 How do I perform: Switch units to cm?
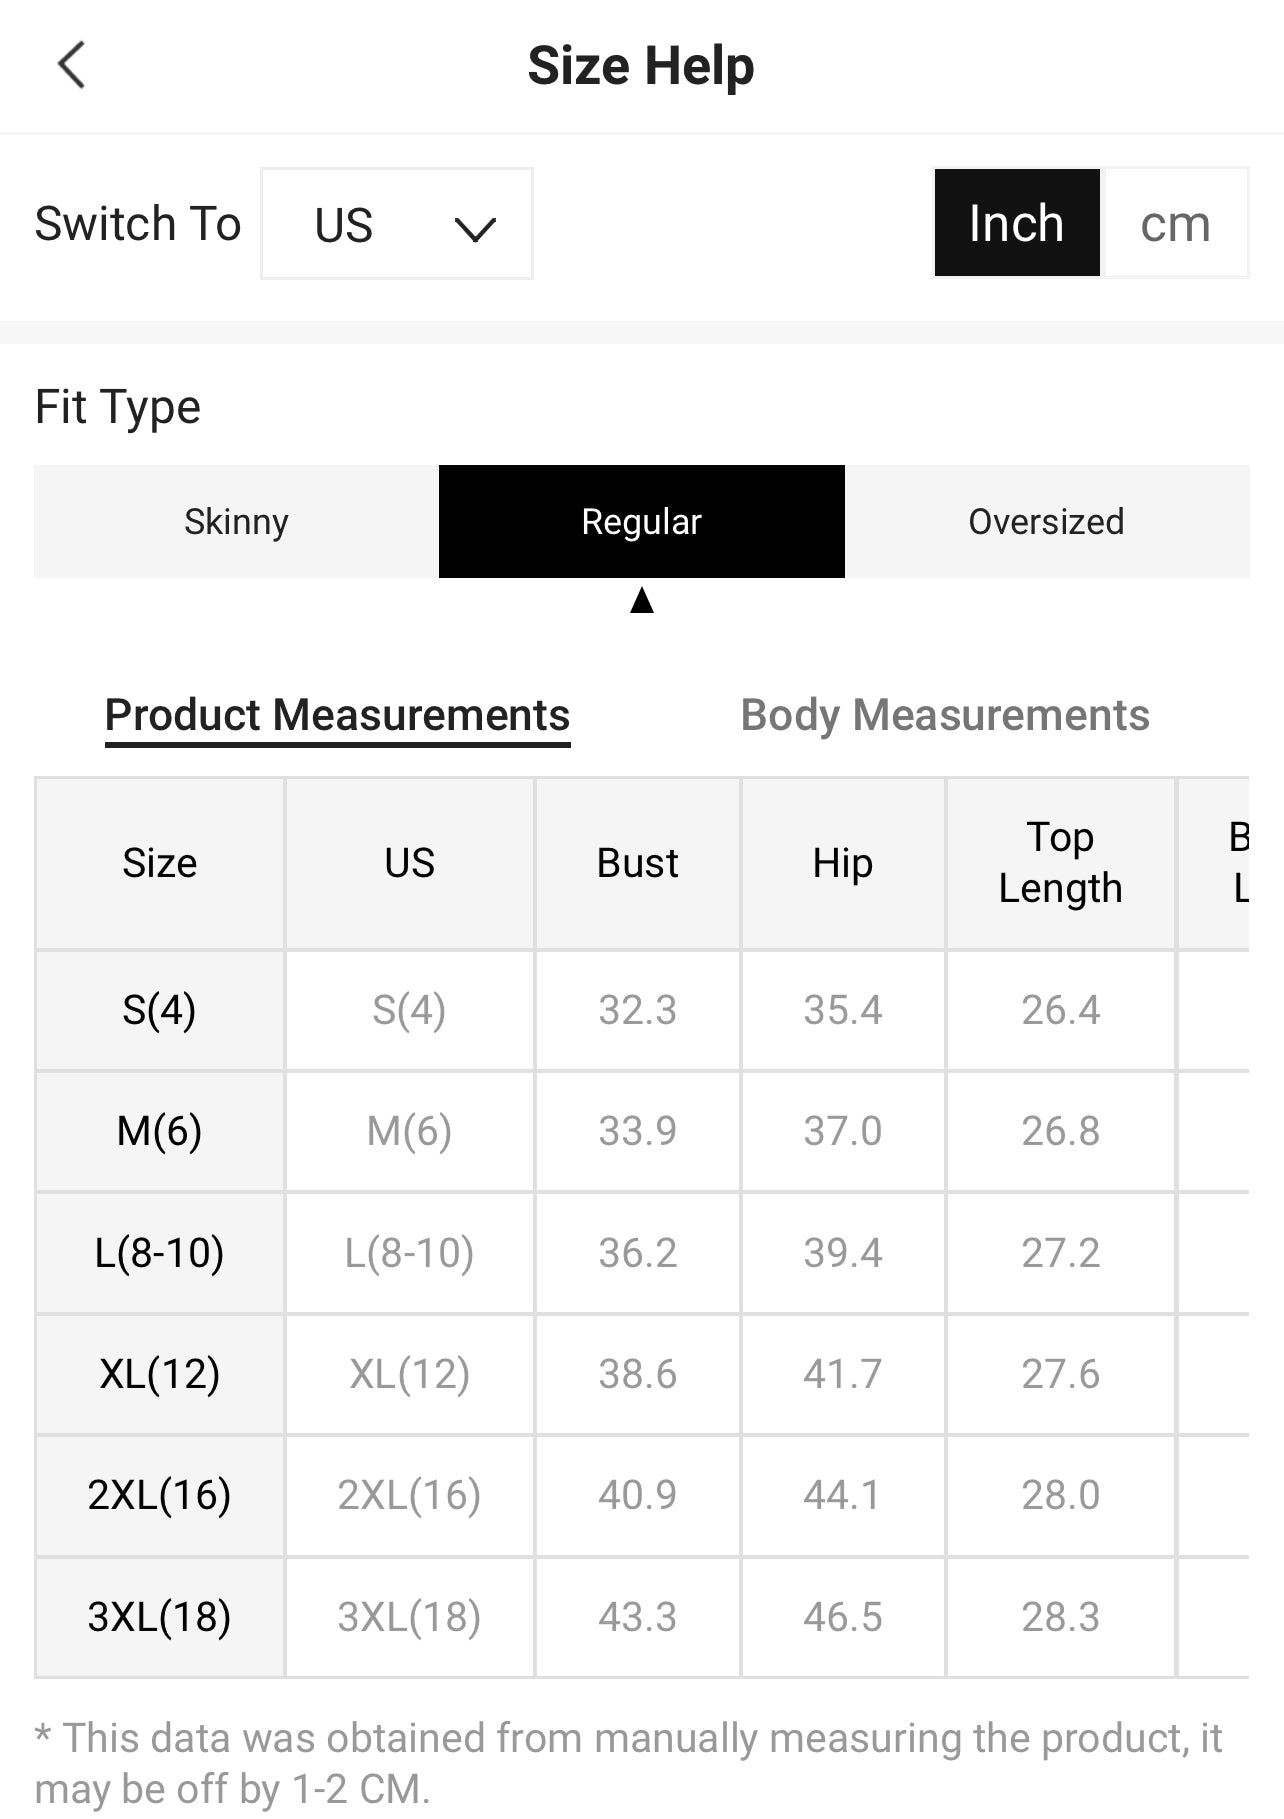click(x=1174, y=223)
